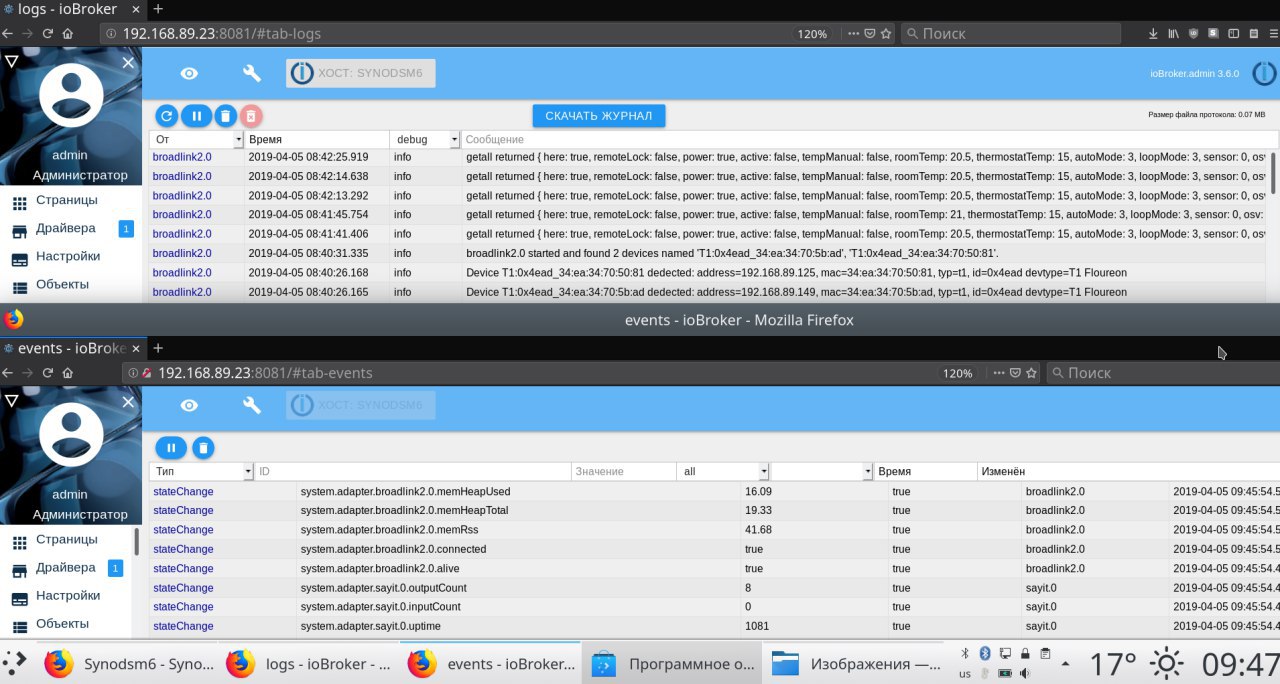Open the wrench settings icon in the events window
The height and width of the screenshot is (684, 1280).
pos(252,405)
